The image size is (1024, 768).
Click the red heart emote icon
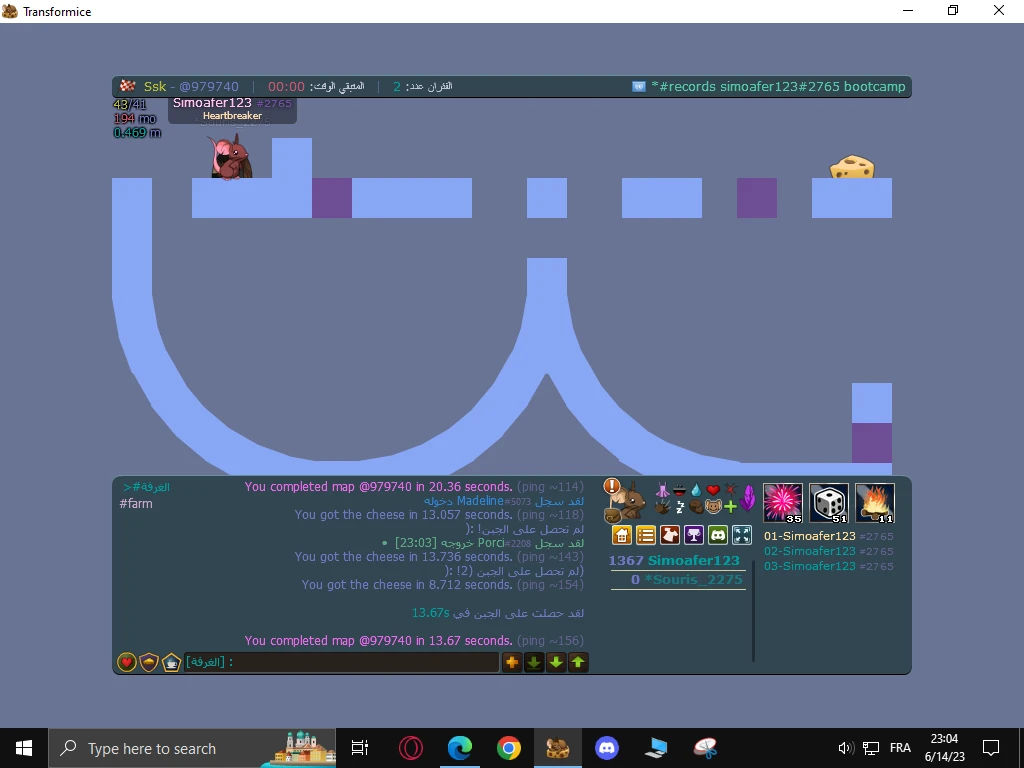[x=713, y=490]
